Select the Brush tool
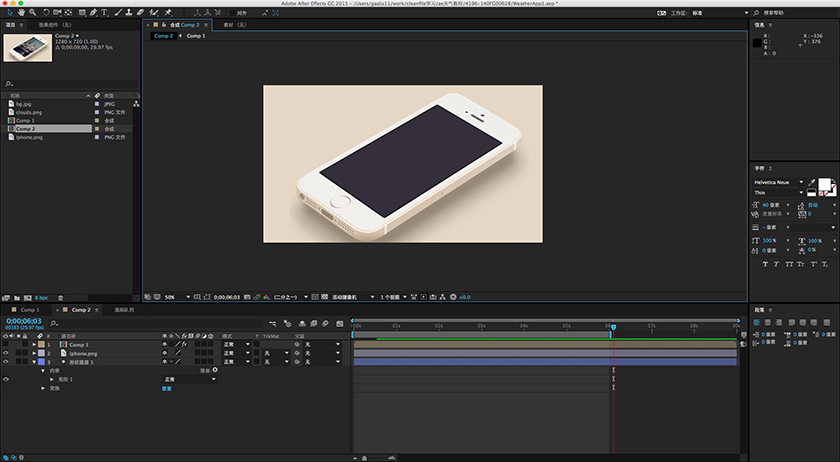Screen dimensions: 840x462 (x=118, y=12)
